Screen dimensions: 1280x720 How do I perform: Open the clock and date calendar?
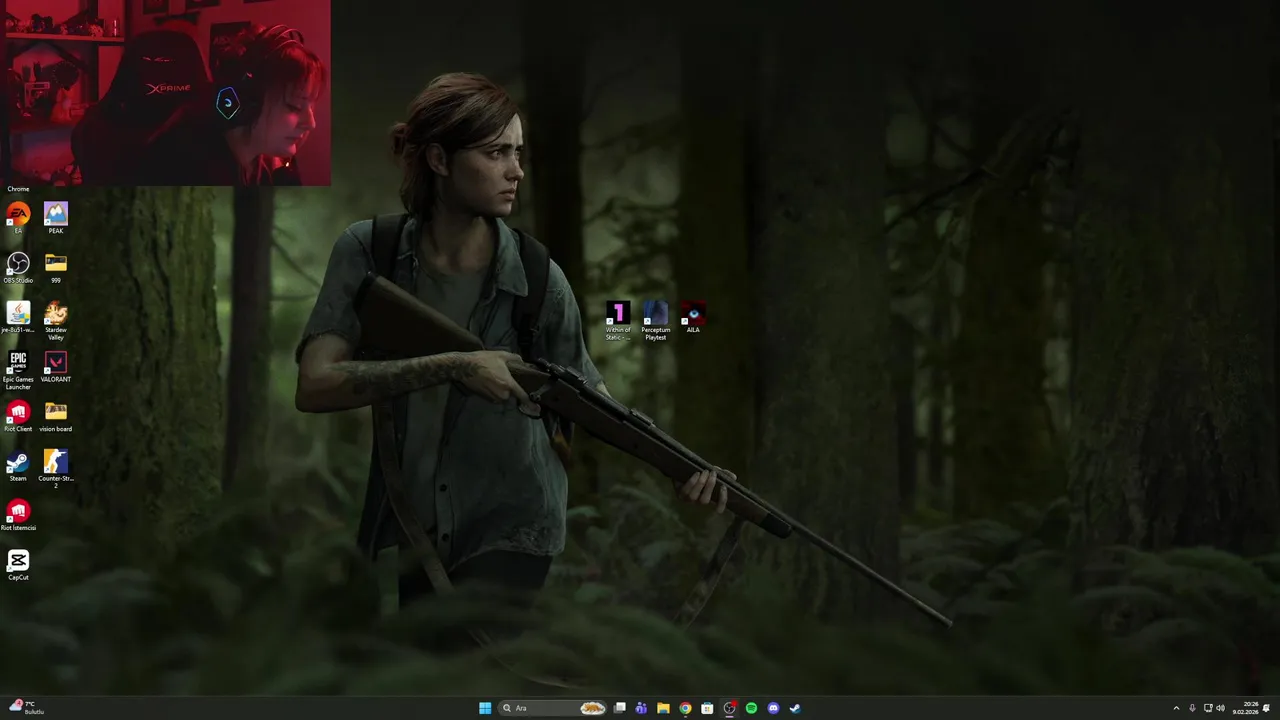[1245, 708]
